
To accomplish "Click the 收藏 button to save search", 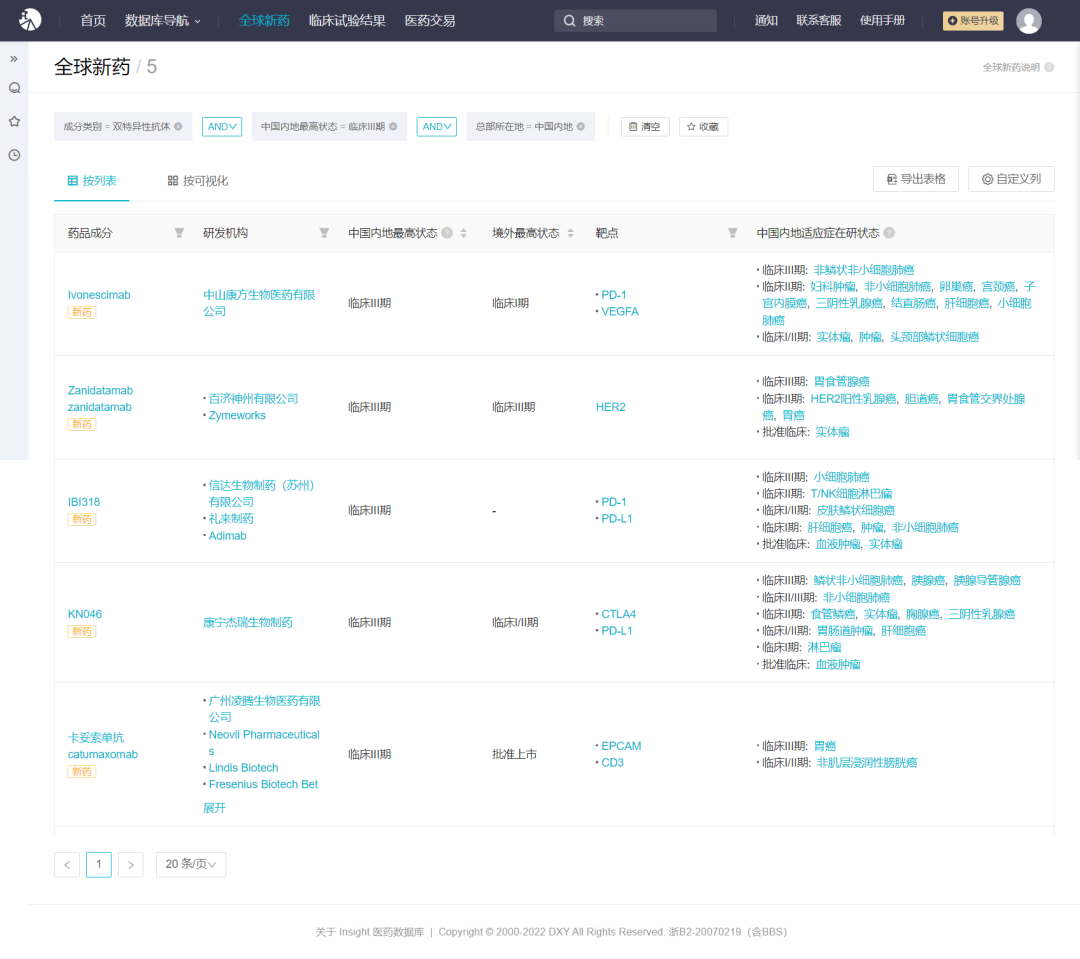I will [x=703, y=127].
